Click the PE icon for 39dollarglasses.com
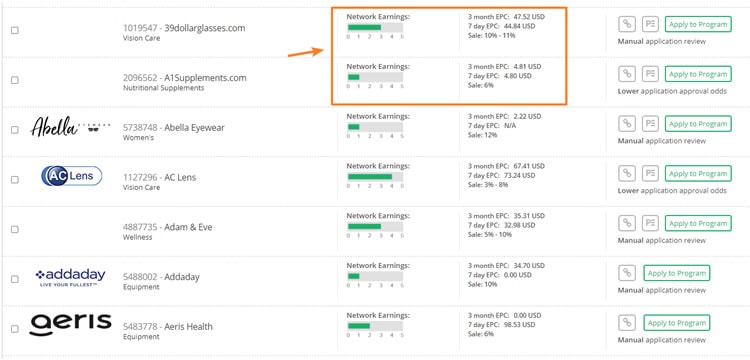Image resolution: width=750 pixels, height=360 pixels. 650,24
